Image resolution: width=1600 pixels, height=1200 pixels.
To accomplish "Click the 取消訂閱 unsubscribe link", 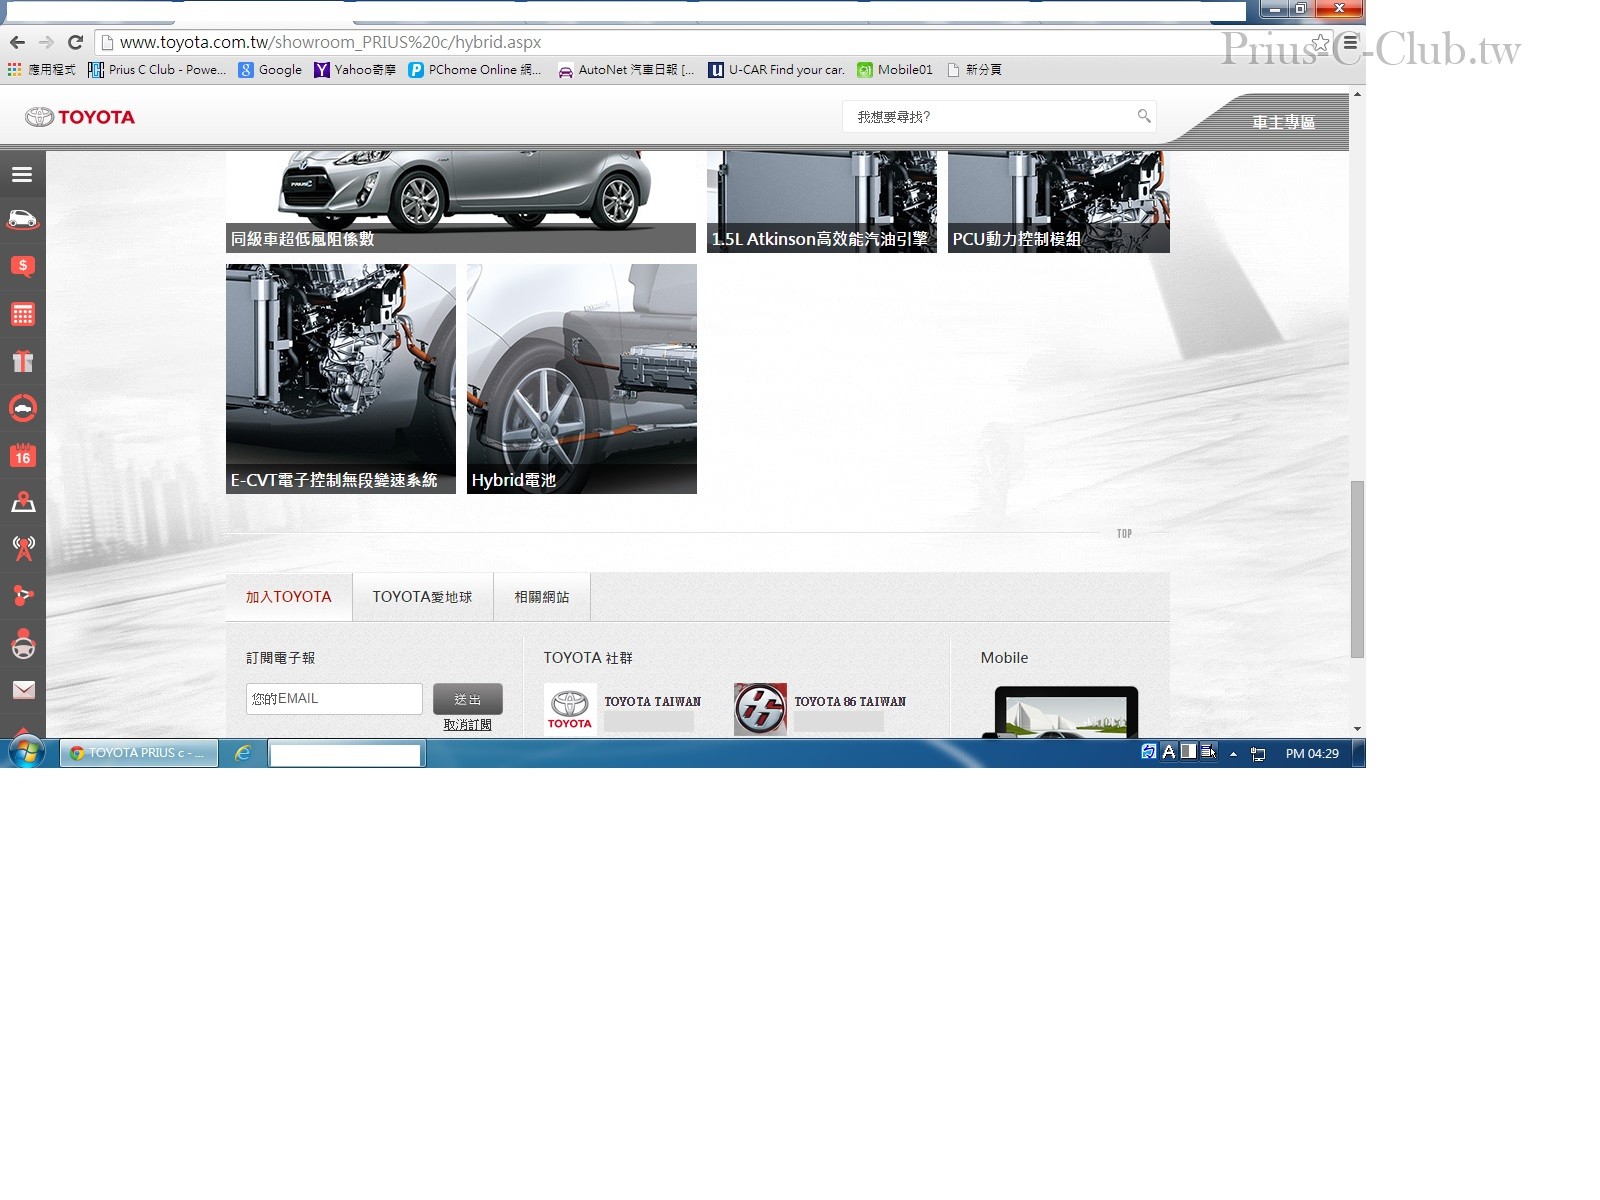I will tap(467, 725).
